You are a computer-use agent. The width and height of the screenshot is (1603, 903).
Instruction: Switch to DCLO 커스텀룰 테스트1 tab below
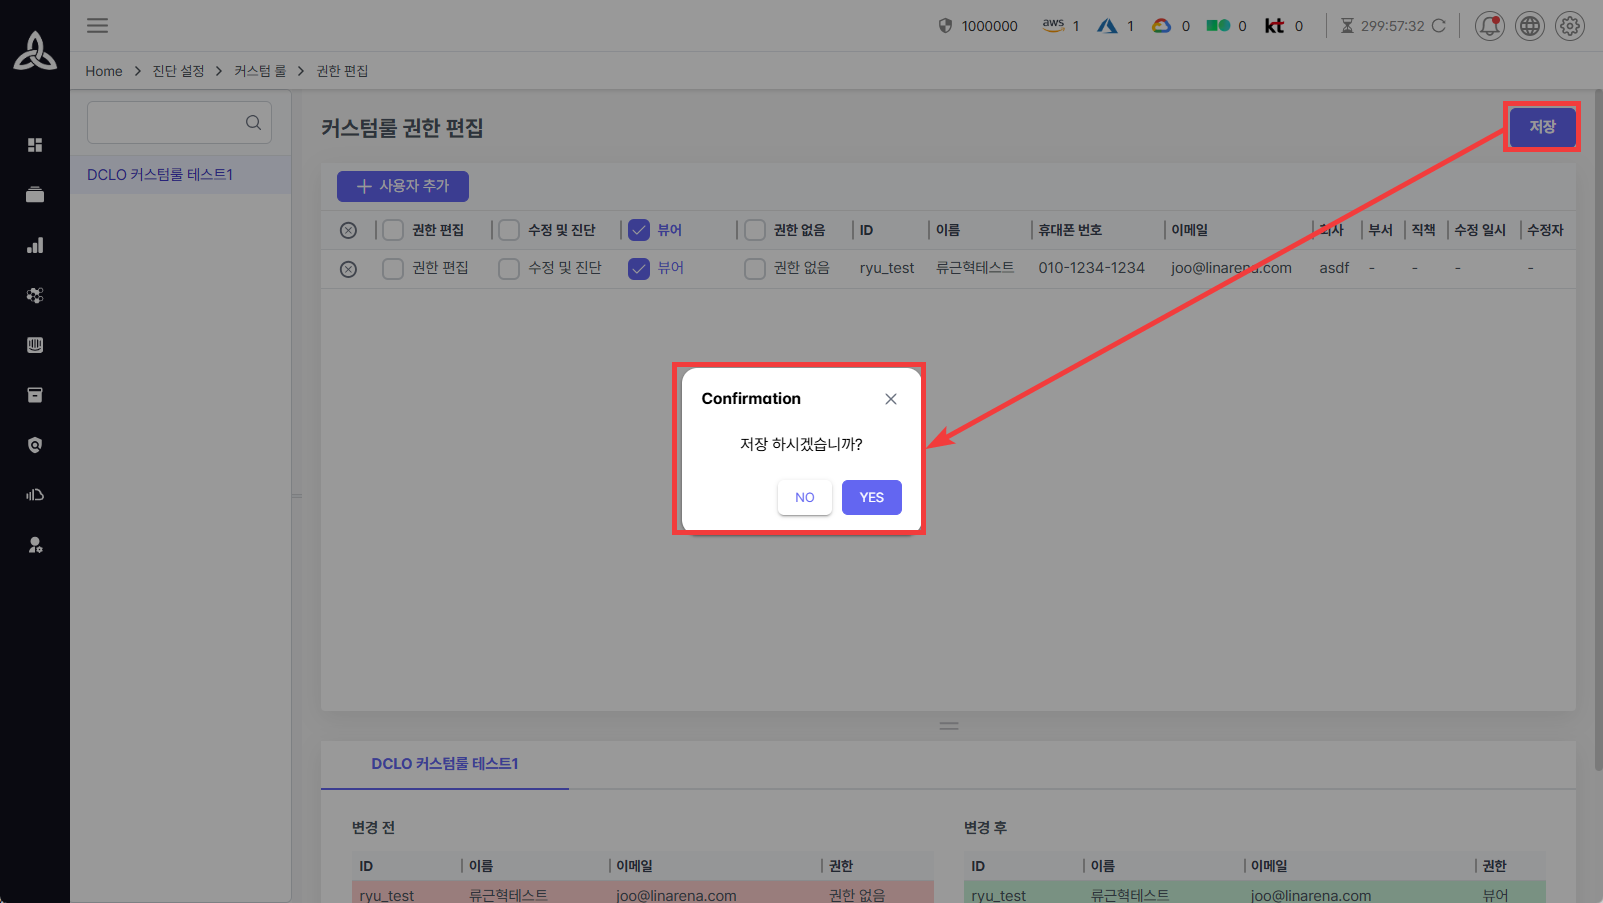pos(444,764)
